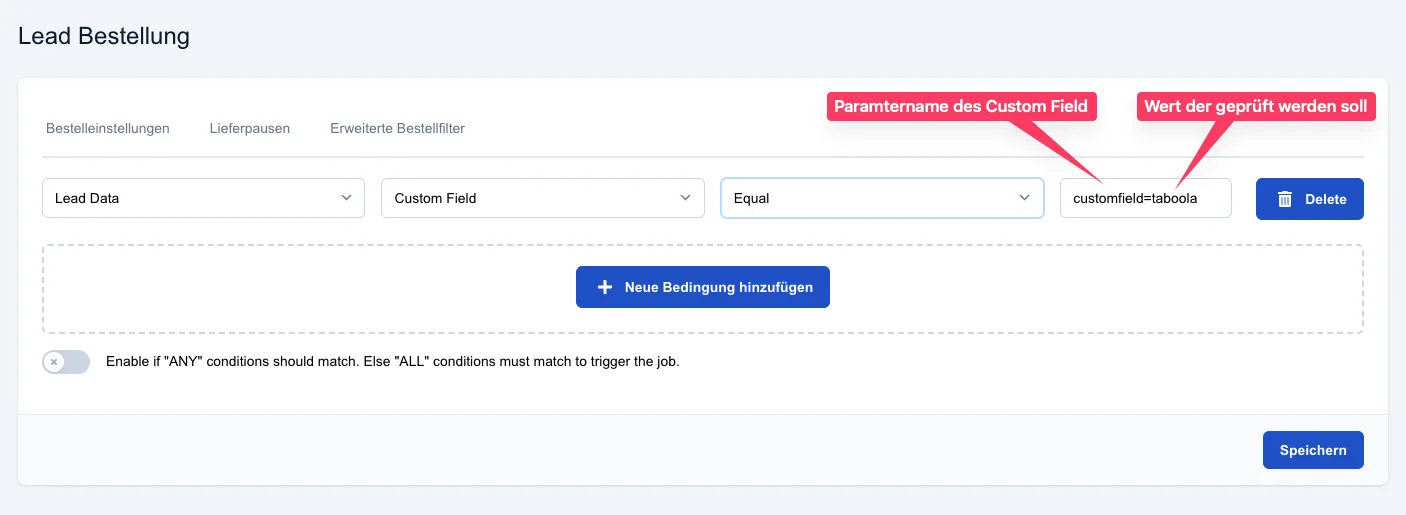Toggle the ANY conditions match switch

(x=66, y=362)
